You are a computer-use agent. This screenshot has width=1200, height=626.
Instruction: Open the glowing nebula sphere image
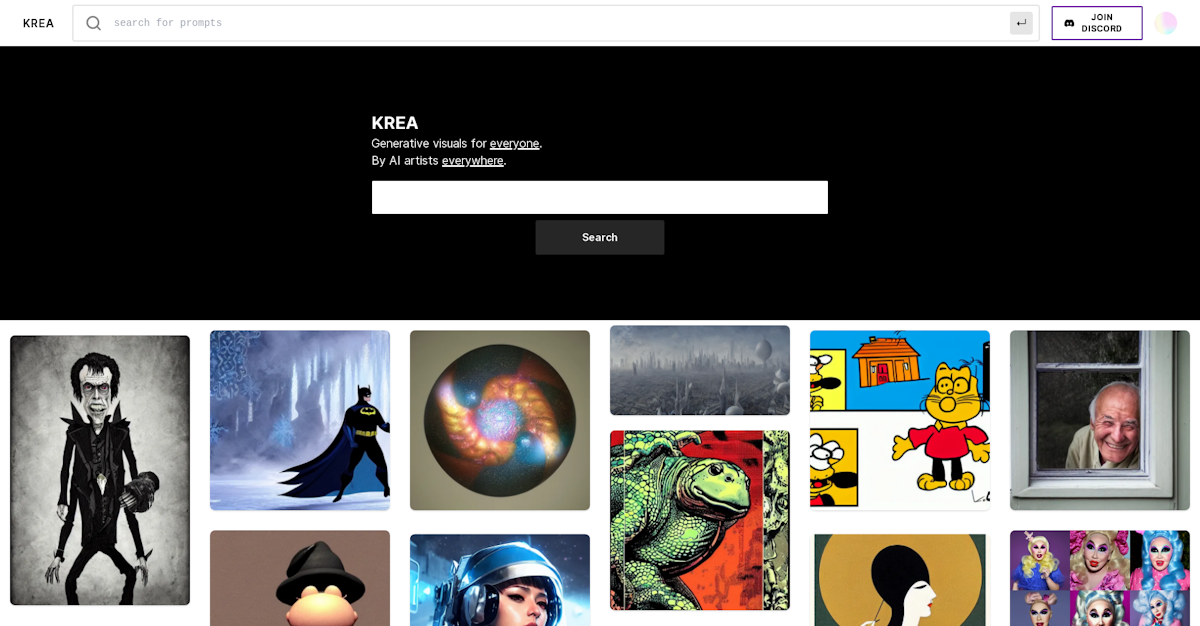click(500, 420)
